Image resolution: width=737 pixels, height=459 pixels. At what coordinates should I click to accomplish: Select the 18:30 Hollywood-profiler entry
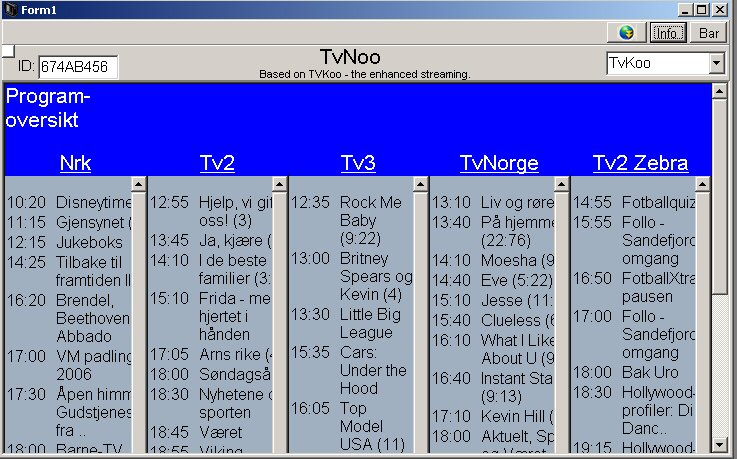pyautogui.click(x=634, y=410)
